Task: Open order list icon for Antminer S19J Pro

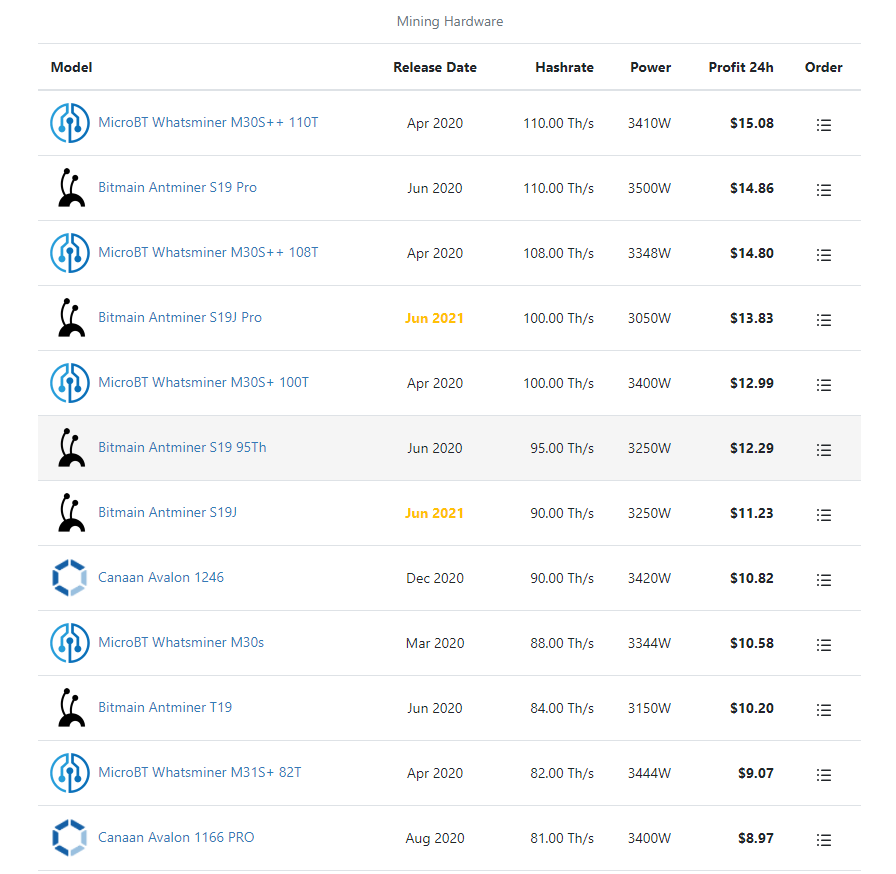Action: tap(823, 320)
